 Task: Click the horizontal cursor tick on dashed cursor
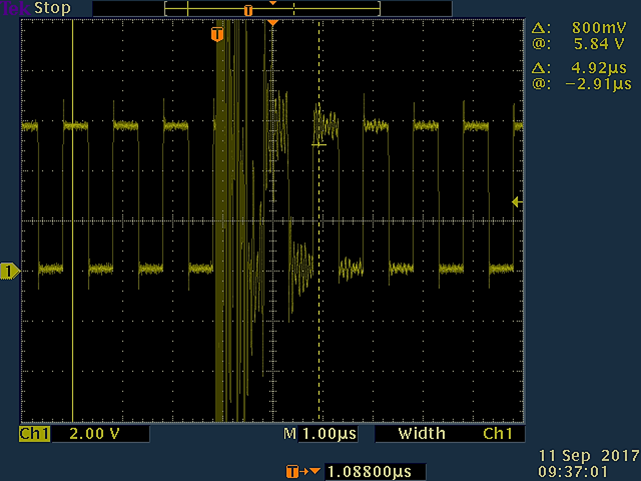[x=319, y=145]
